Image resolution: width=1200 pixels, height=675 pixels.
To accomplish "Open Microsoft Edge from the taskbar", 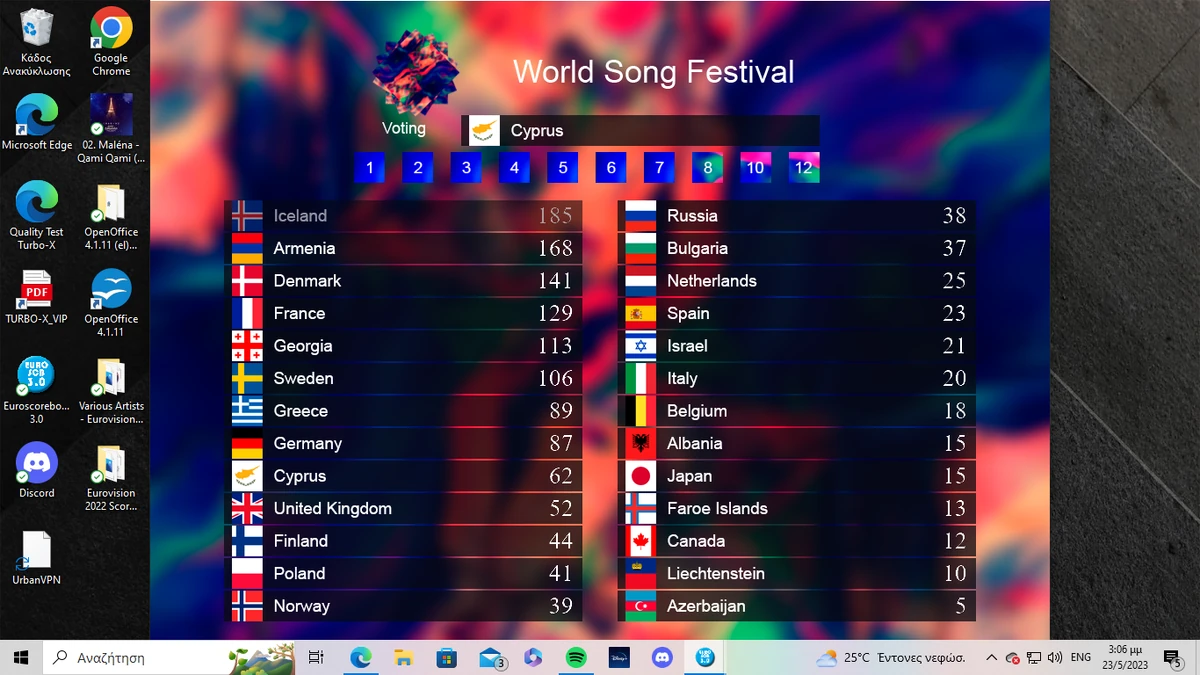I will [359, 658].
